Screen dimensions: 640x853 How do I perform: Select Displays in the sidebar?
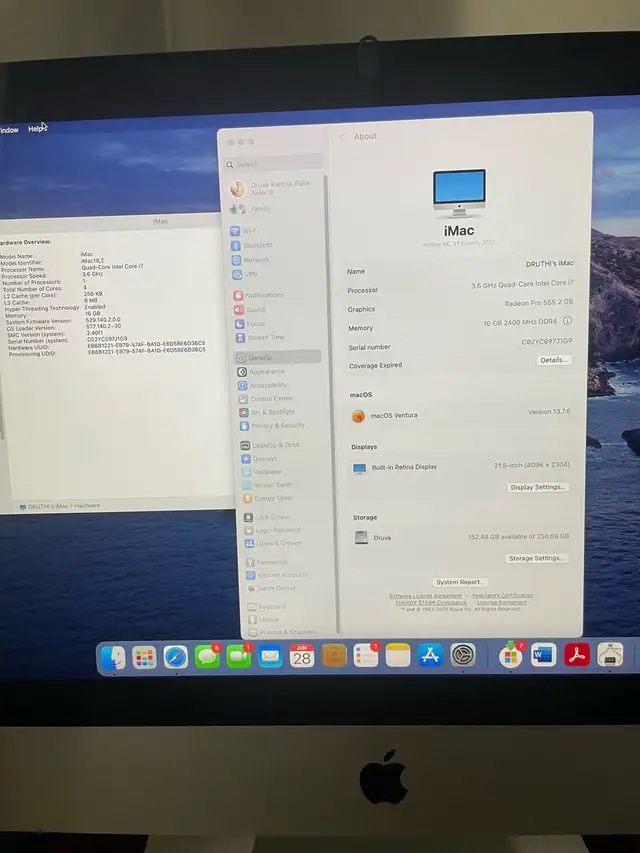260,459
